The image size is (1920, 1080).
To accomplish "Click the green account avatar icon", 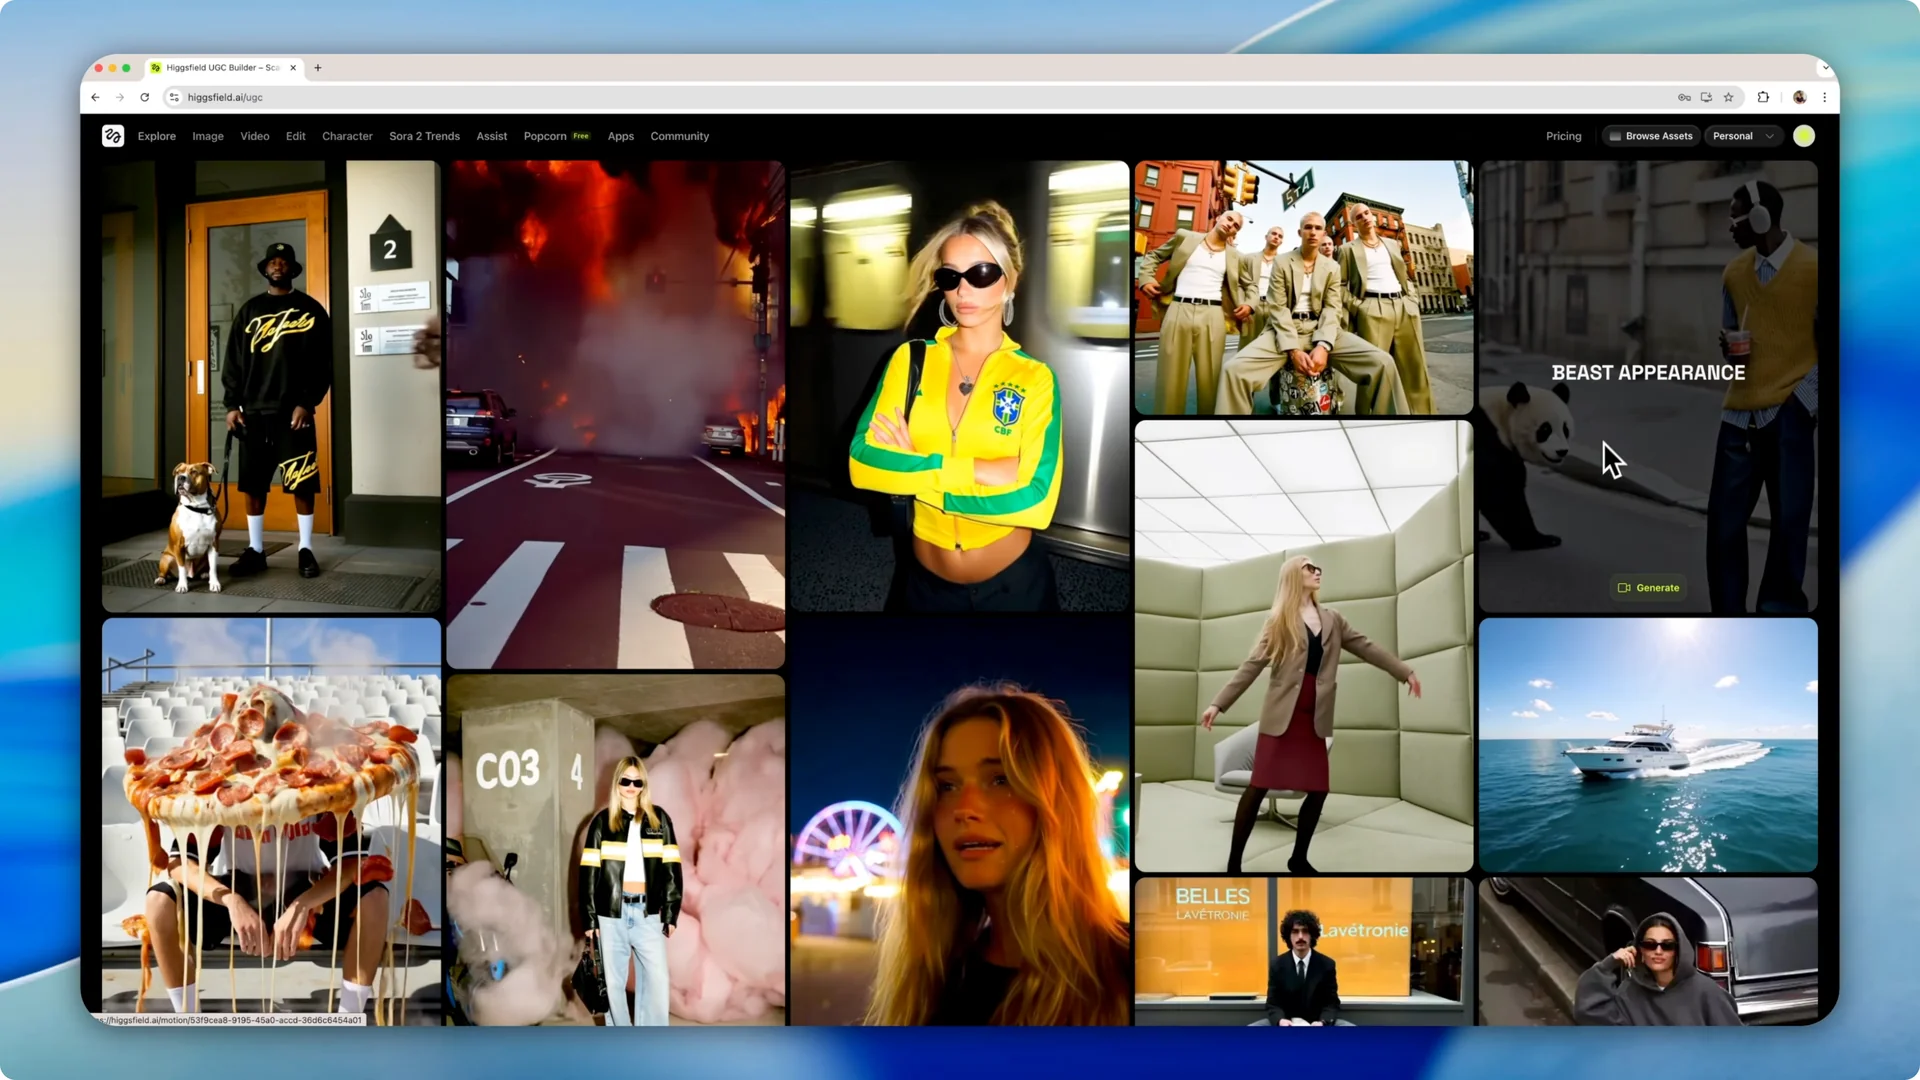I will pos(1804,136).
